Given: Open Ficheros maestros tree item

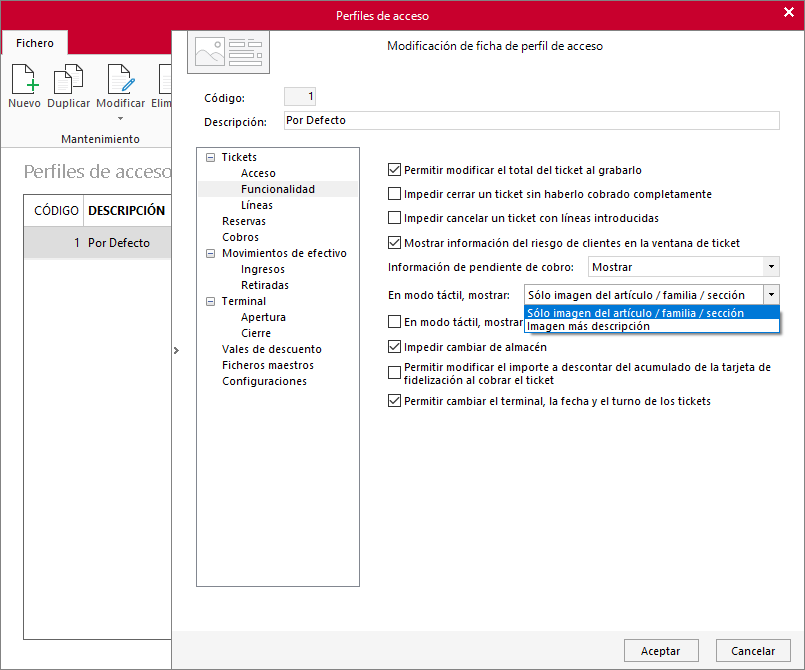Looking at the screenshot, I should click(268, 365).
